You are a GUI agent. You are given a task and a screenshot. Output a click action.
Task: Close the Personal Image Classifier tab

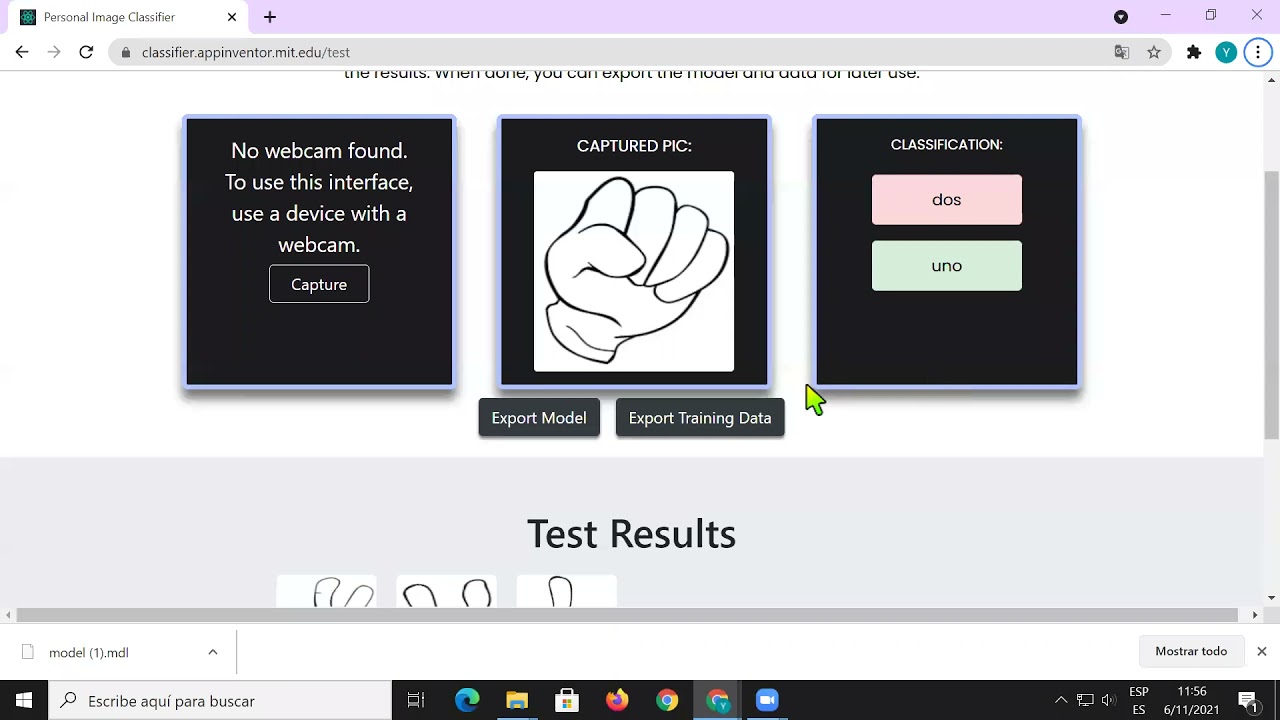point(232,17)
